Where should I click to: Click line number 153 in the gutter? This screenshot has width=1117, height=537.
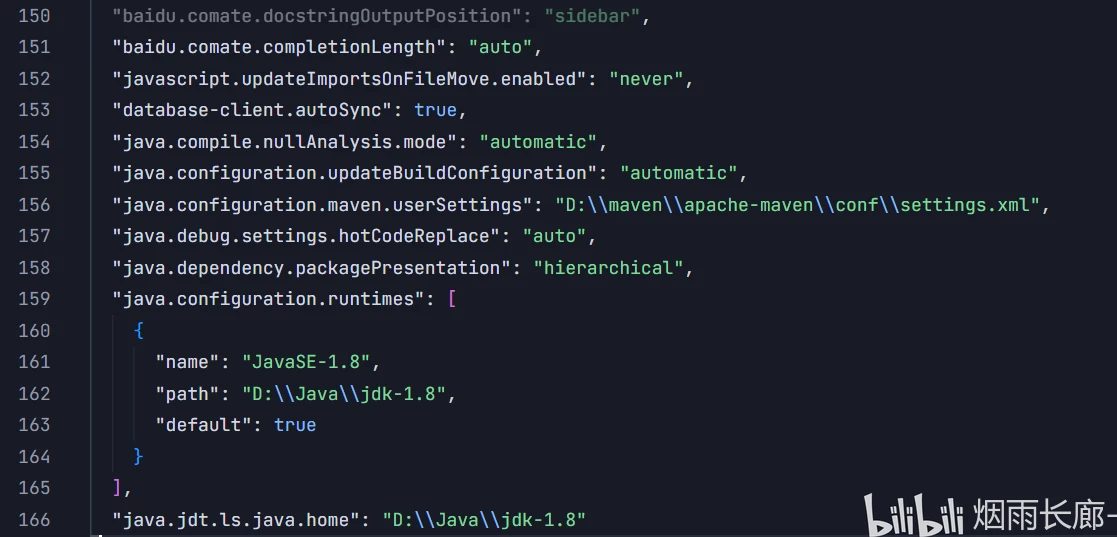coord(34,110)
